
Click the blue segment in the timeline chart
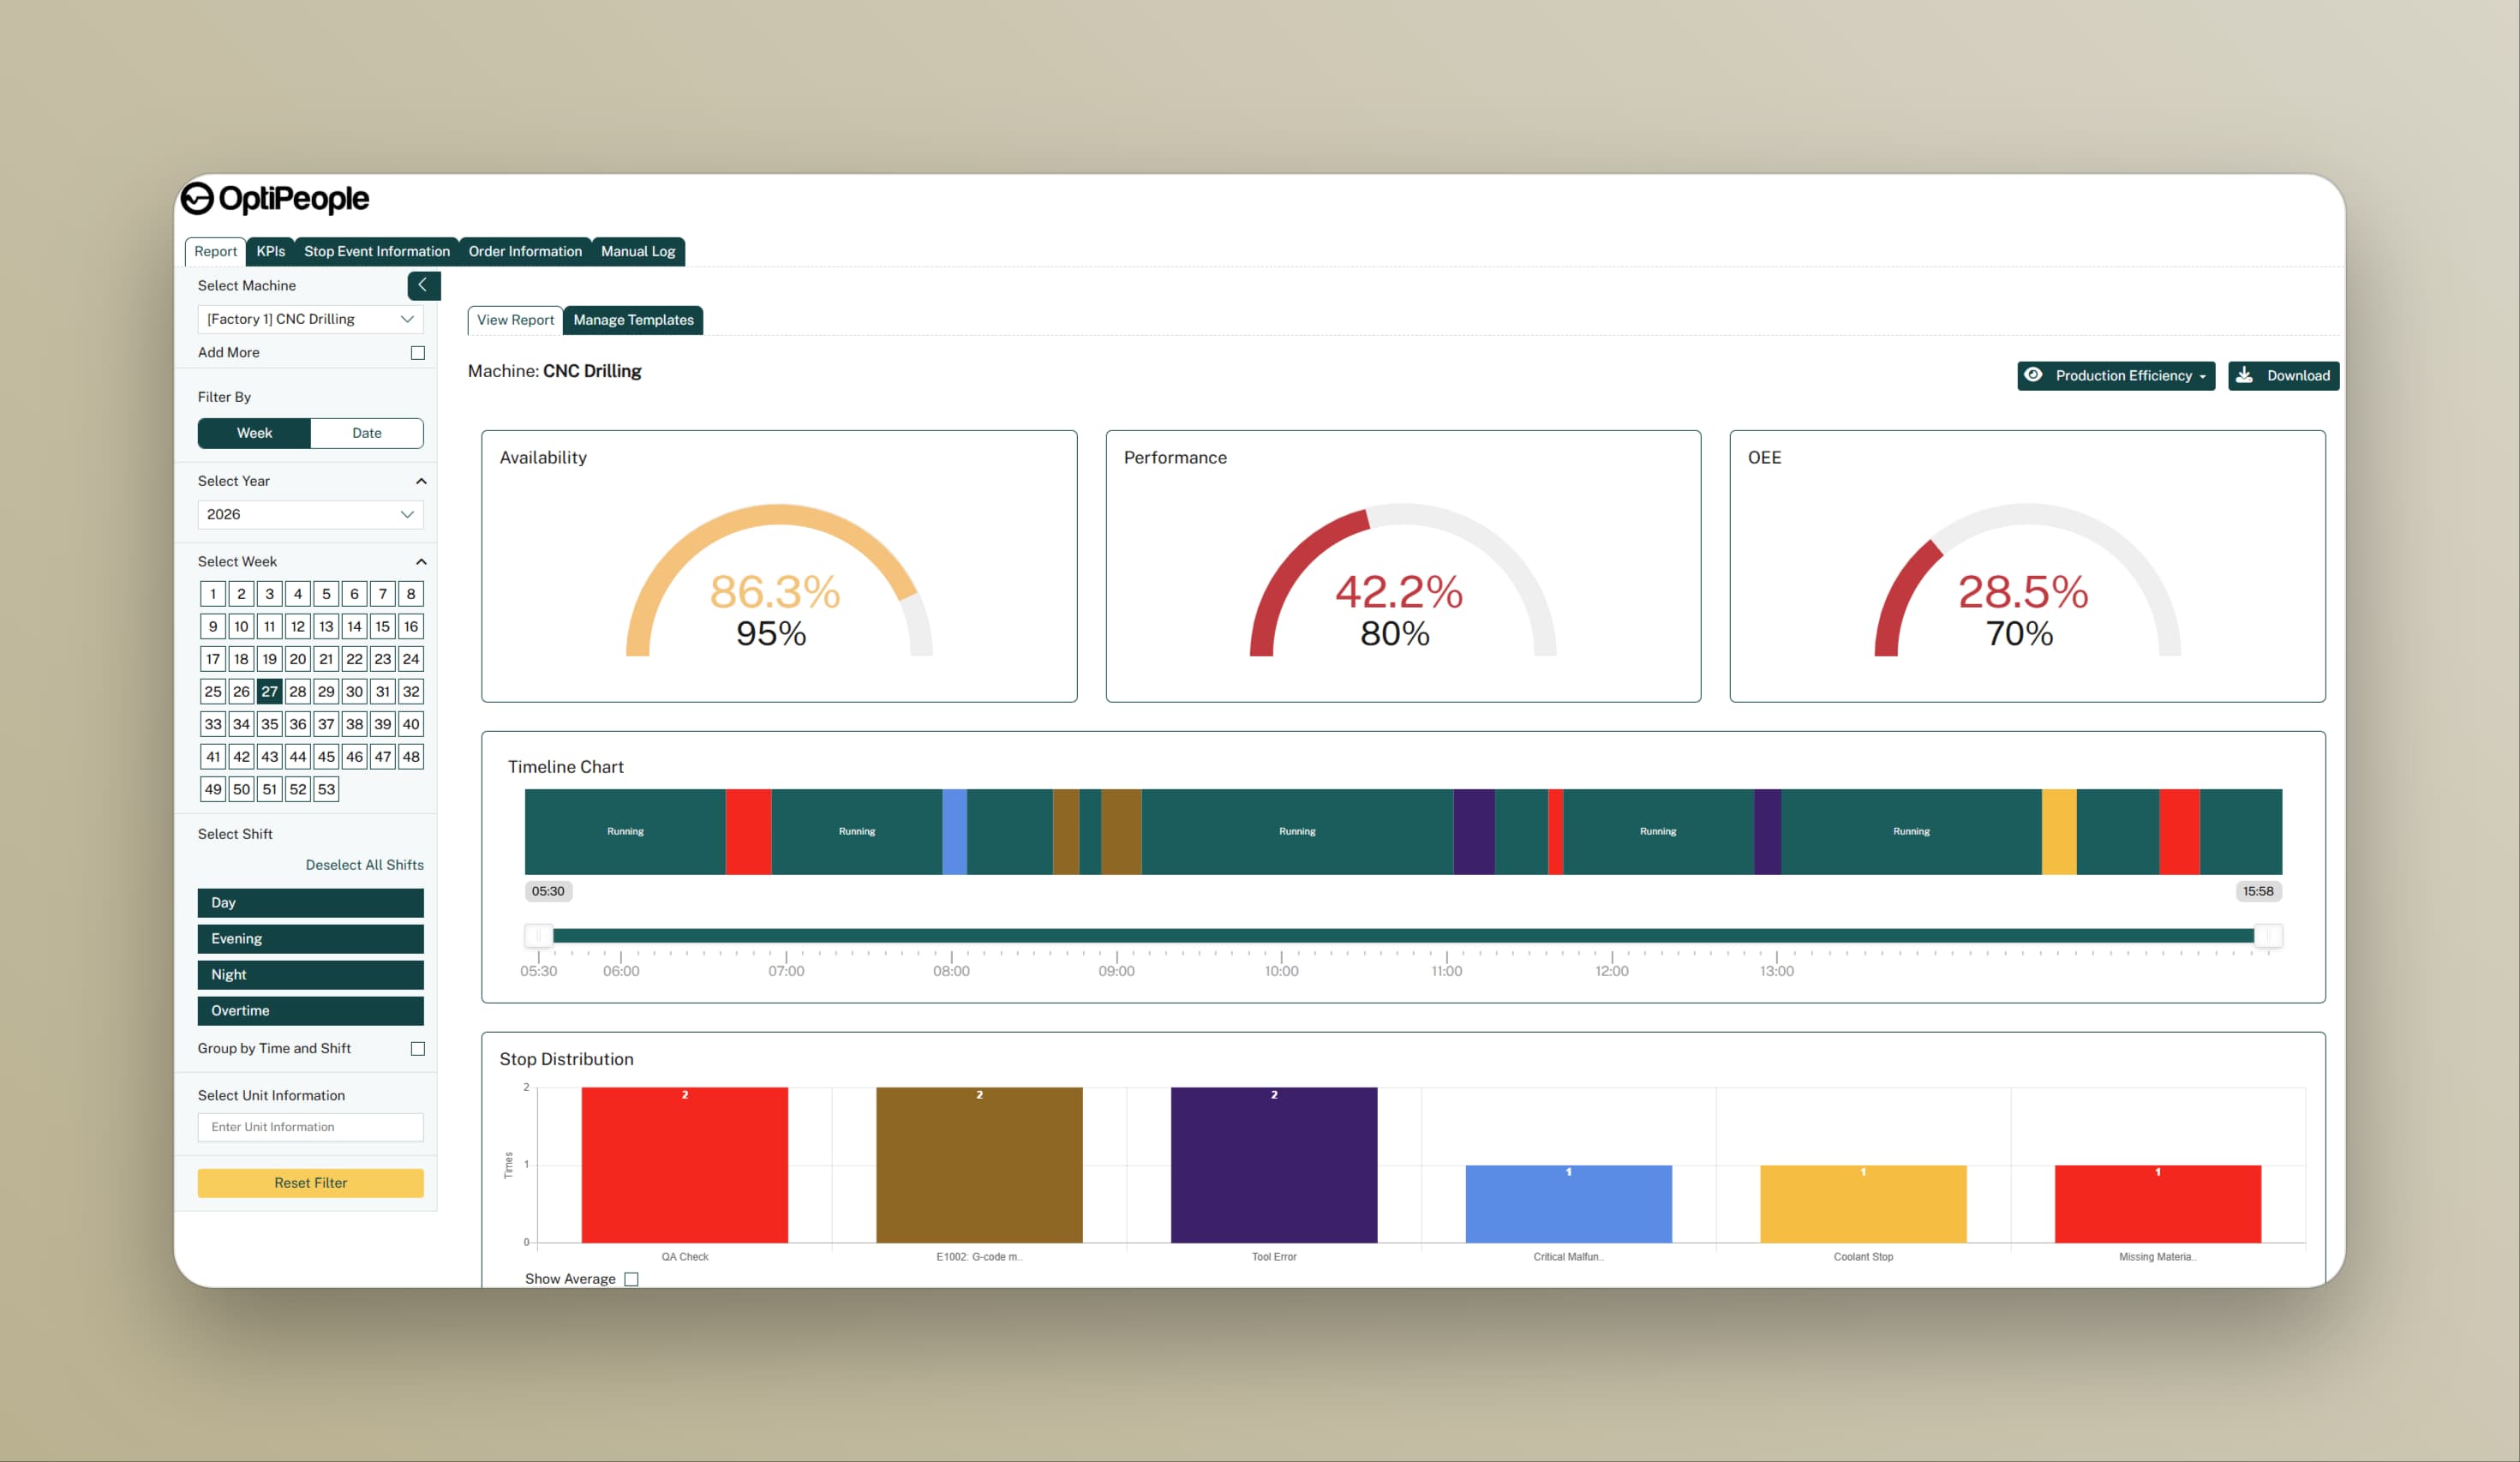coord(954,832)
